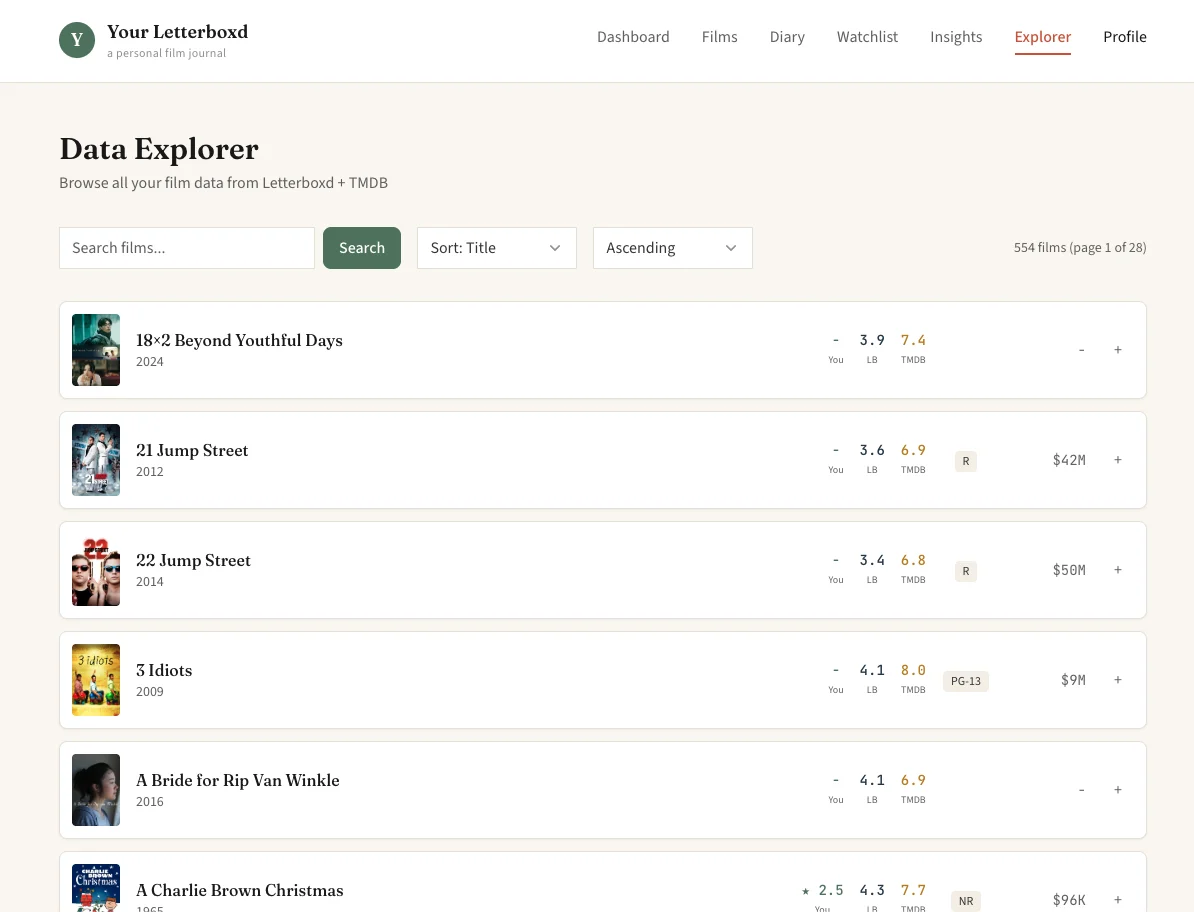The height and width of the screenshot is (912, 1194).
Task: Open the Diary page
Action: (x=787, y=37)
